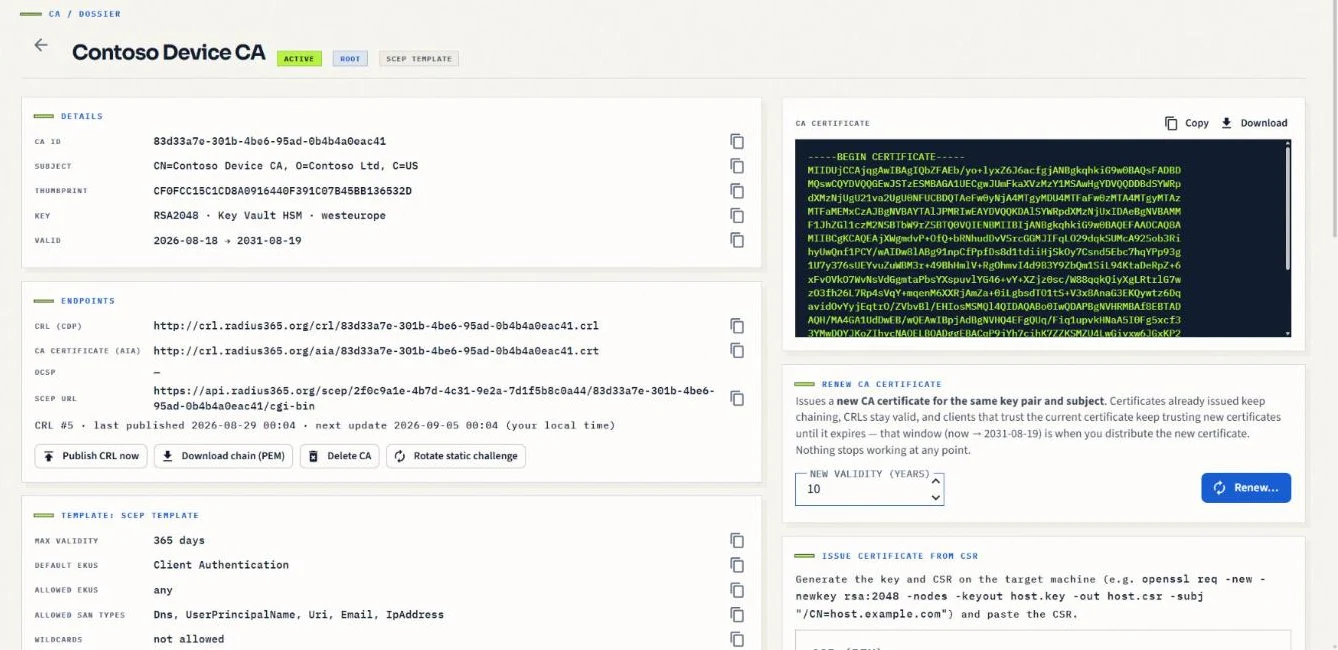The width and height of the screenshot is (1338, 650).
Task: Click Publish CRL now button
Action: (x=91, y=456)
